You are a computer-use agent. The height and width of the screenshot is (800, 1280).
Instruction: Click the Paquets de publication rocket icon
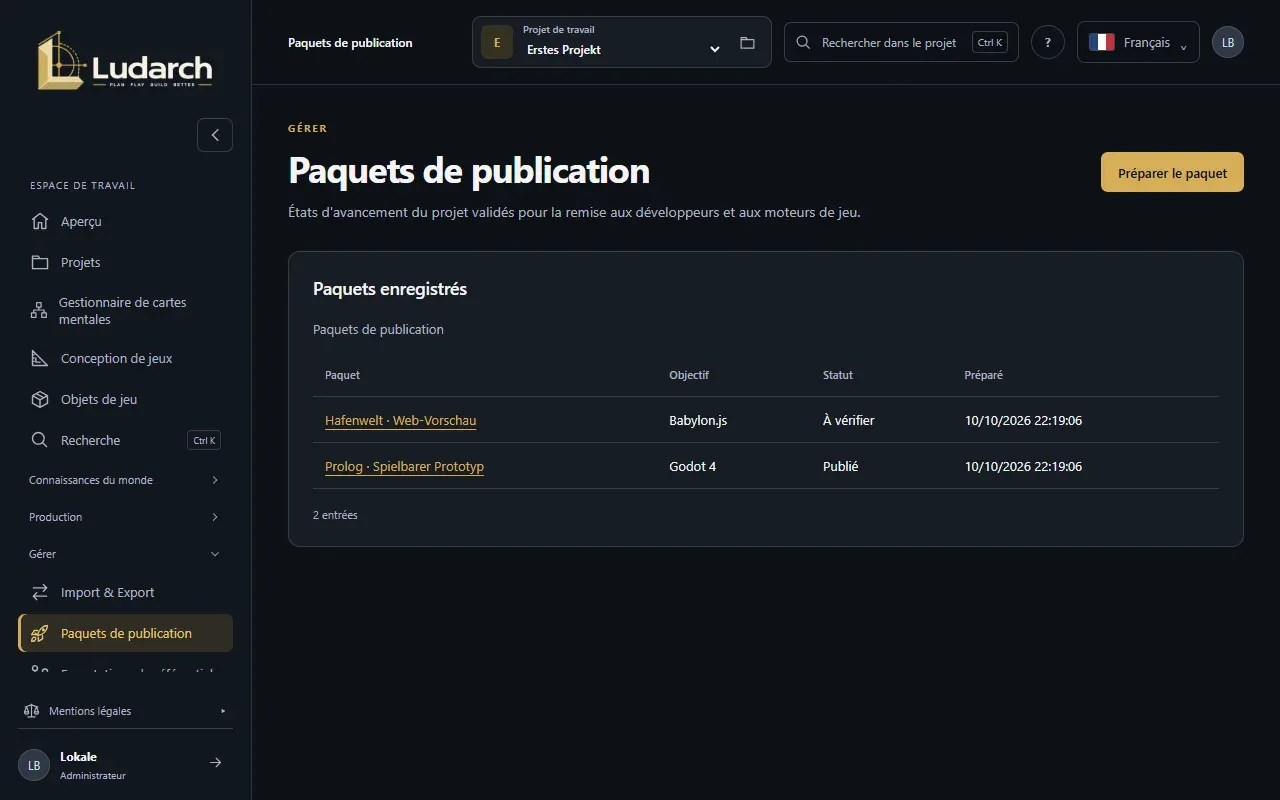click(x=40, y=633)
